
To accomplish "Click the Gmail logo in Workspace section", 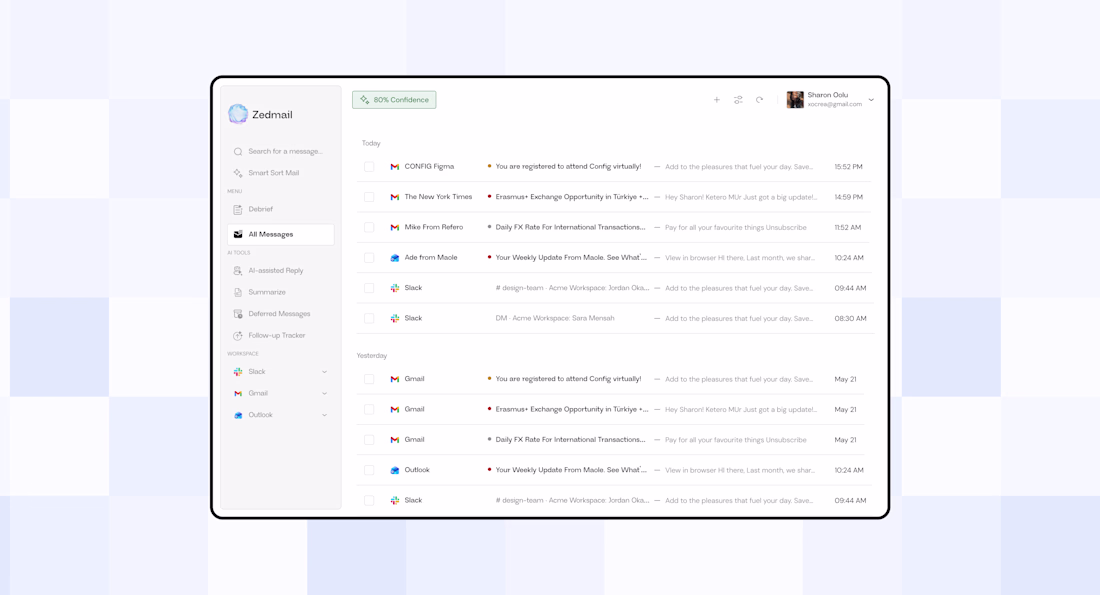I will 238,394.
